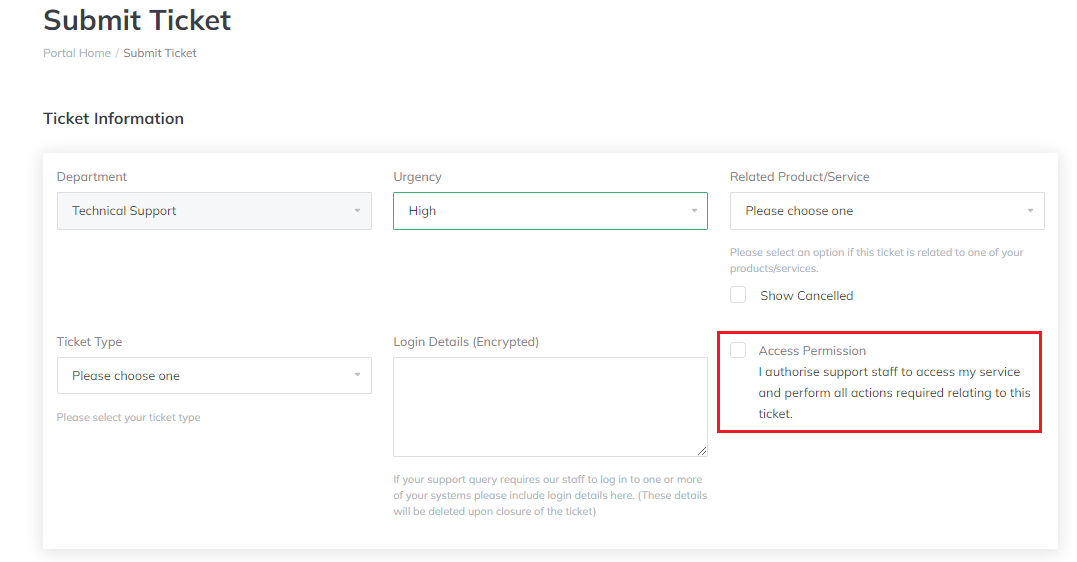Enable the Show Cancelled checkbox
The width and height of the screenshot is (1077, 562).
738,295
